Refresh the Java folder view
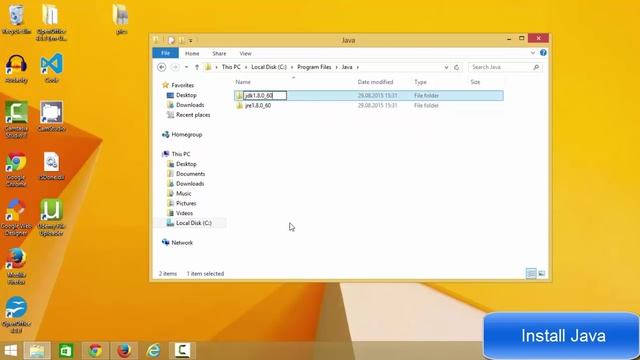The width and height of the screenshot is (640, 360). (457, 67)
